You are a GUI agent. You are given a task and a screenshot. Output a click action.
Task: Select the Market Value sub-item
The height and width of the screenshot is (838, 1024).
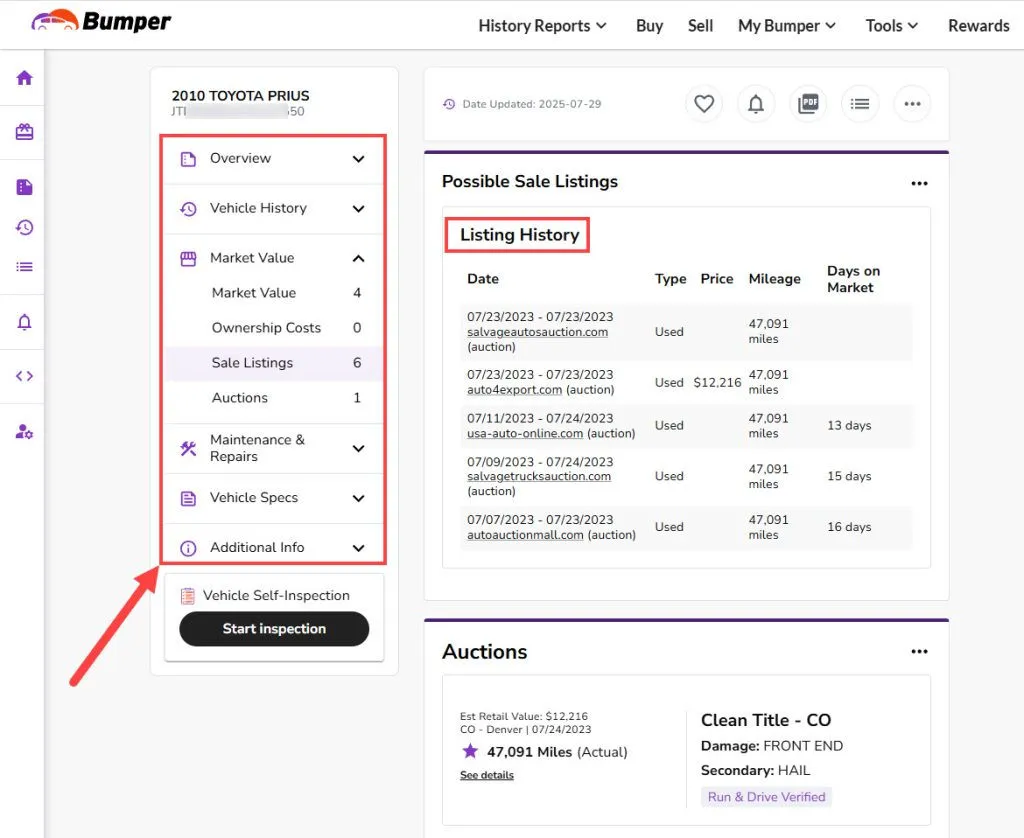(273, 293)
